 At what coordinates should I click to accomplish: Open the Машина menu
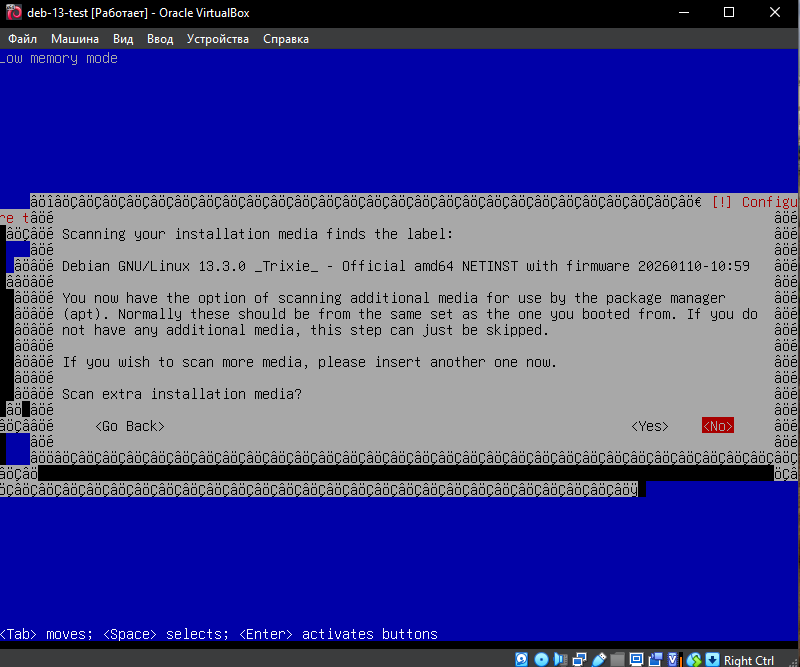pos(75,39)
